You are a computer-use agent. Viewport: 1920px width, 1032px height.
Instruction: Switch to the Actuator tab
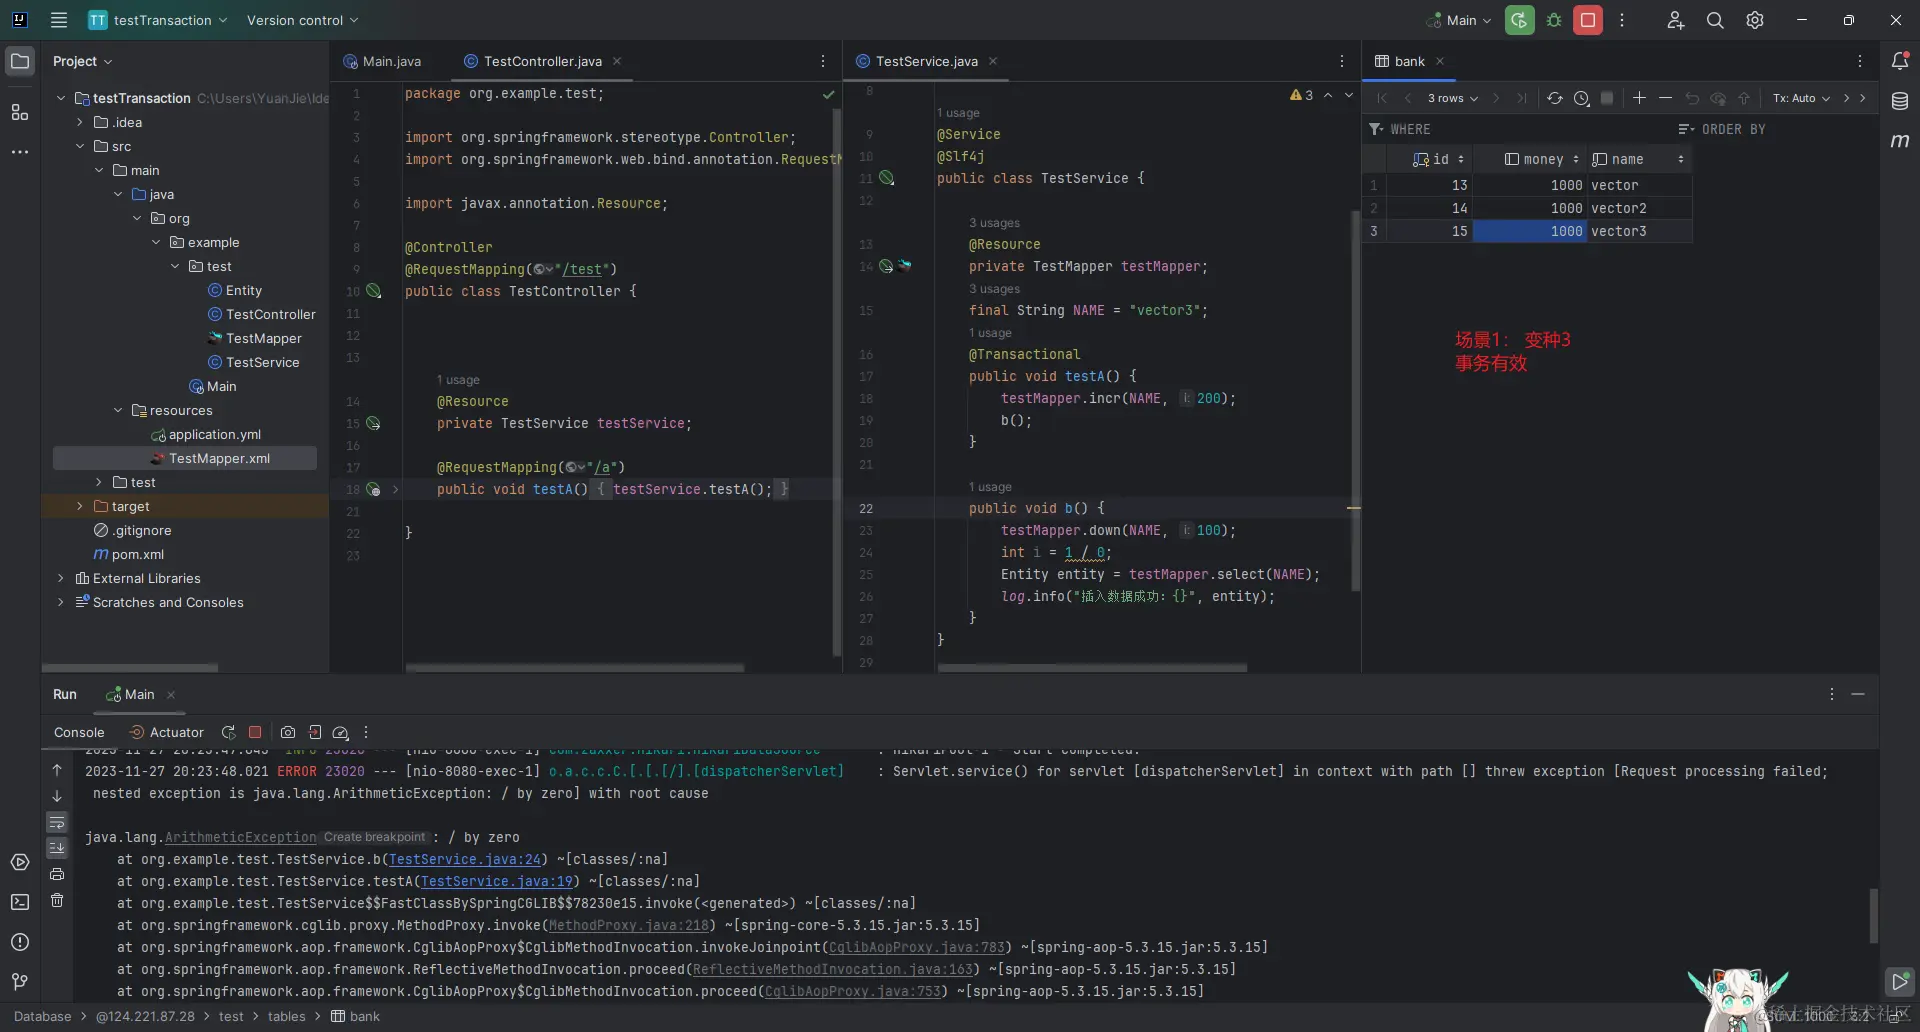(x=166, y=732)
